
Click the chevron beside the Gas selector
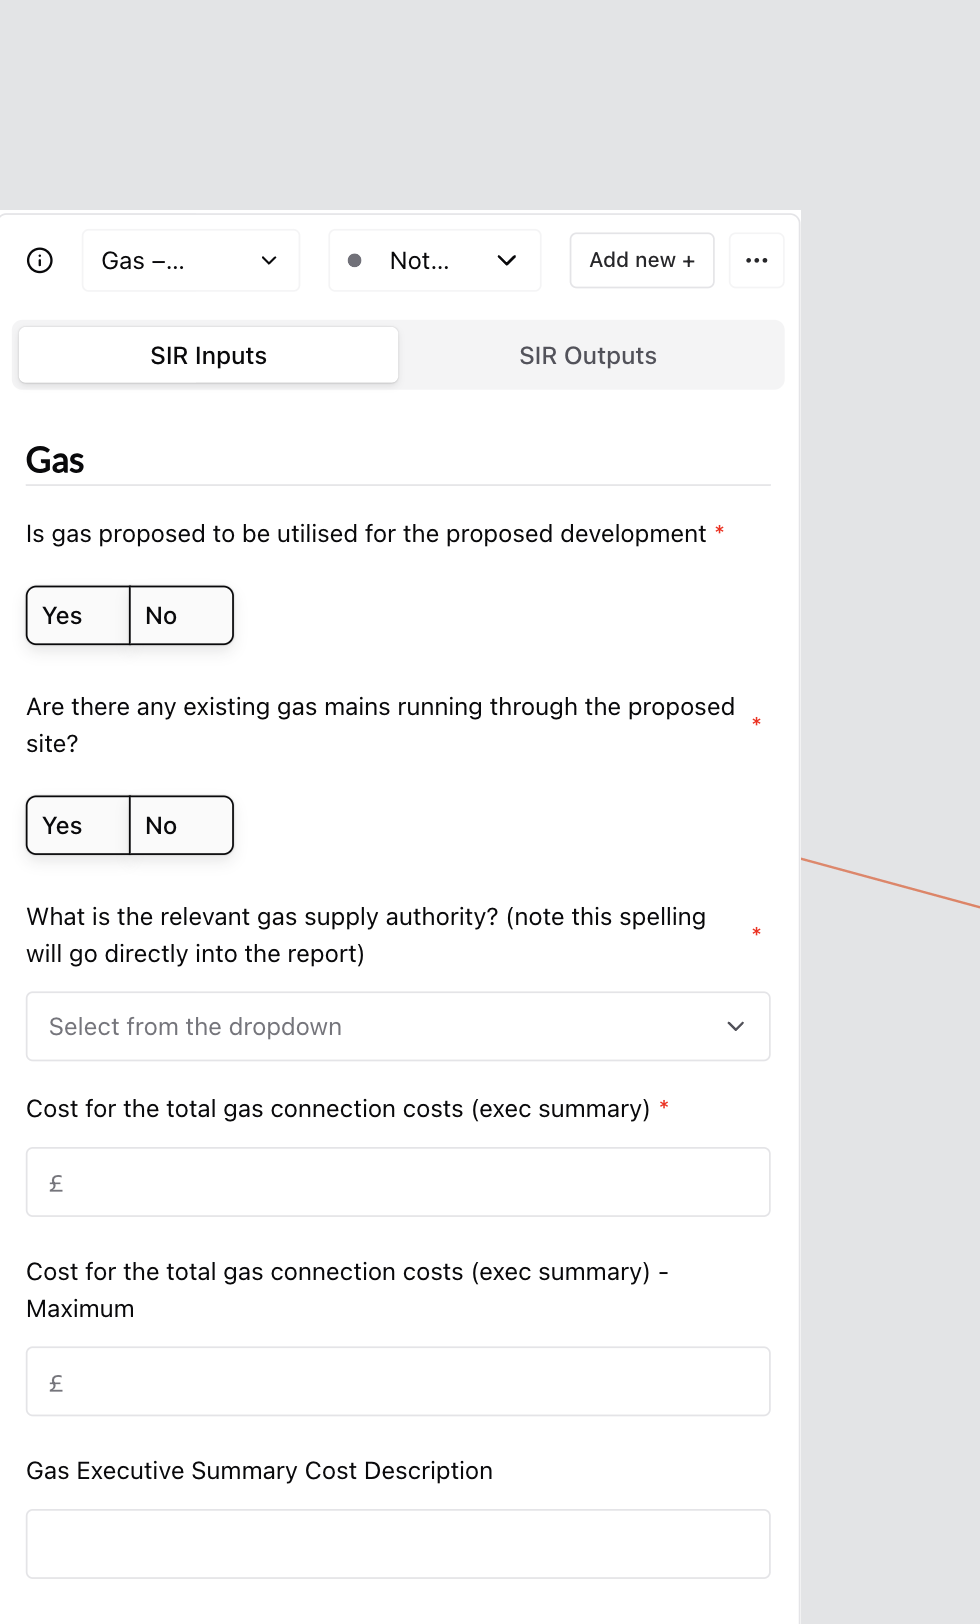tap(269, 261)
